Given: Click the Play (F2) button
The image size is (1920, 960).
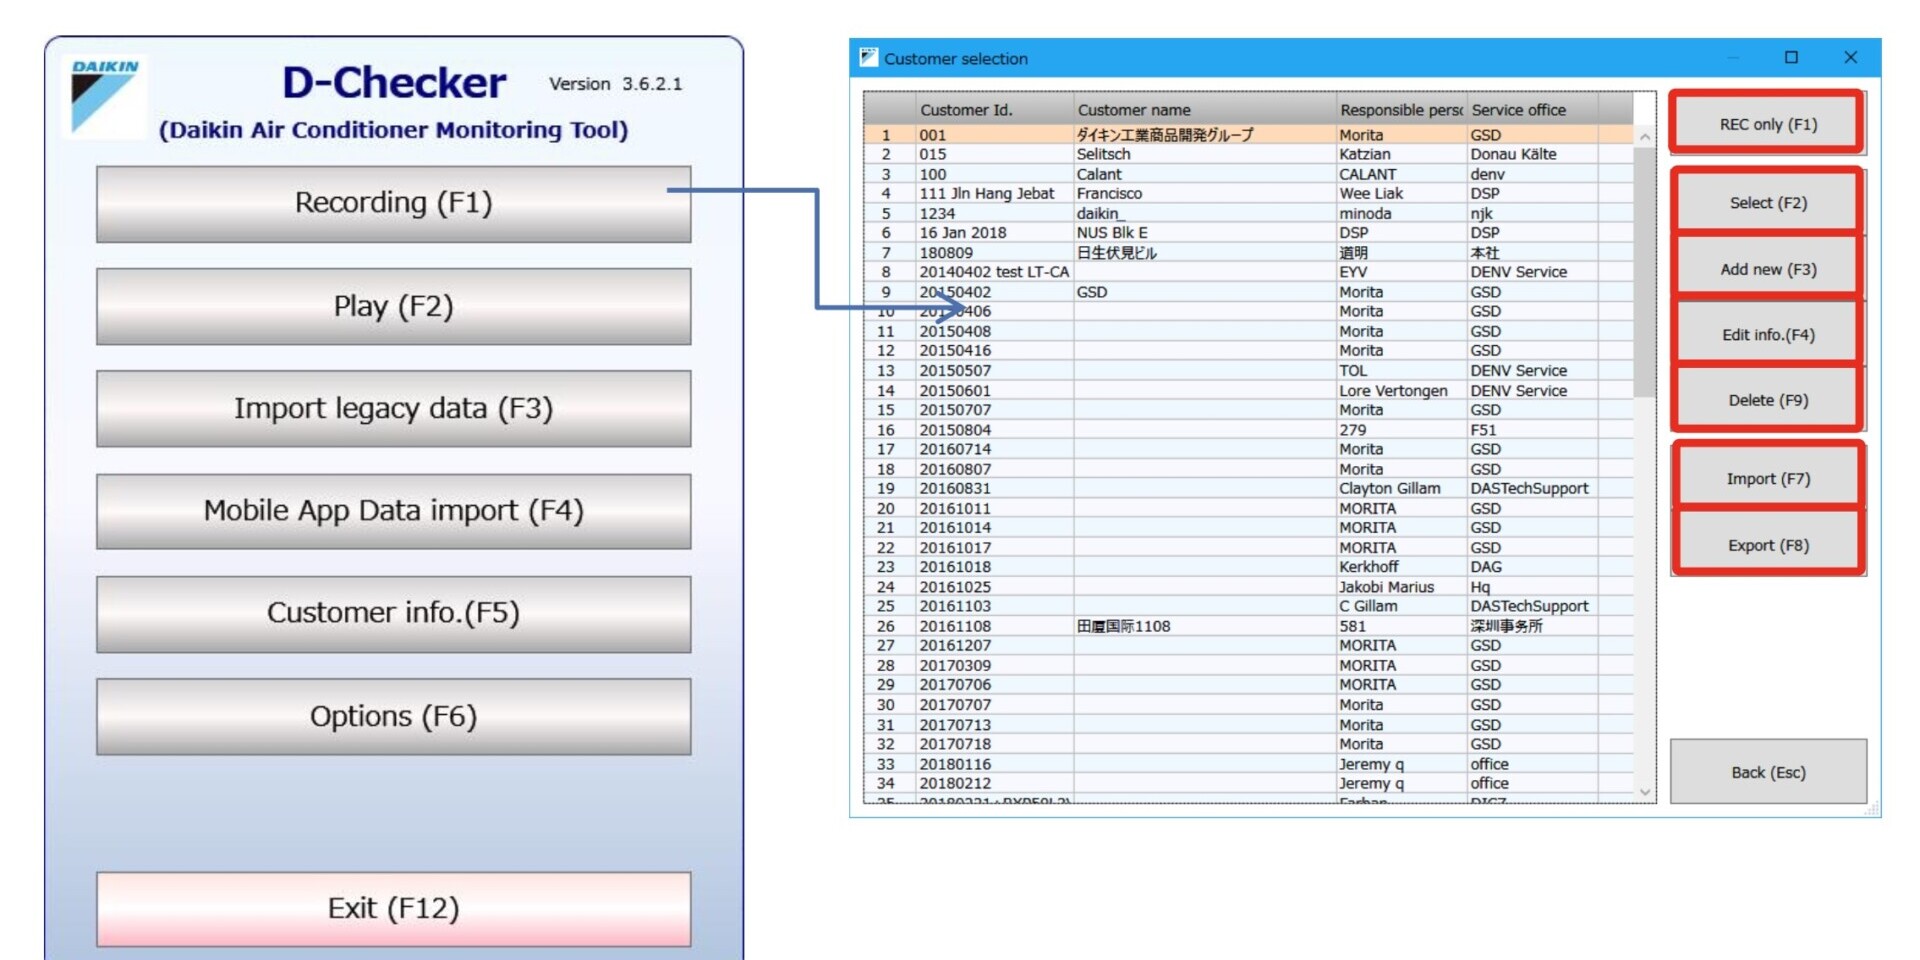Looking at the screenshot, I should (393, 307).
